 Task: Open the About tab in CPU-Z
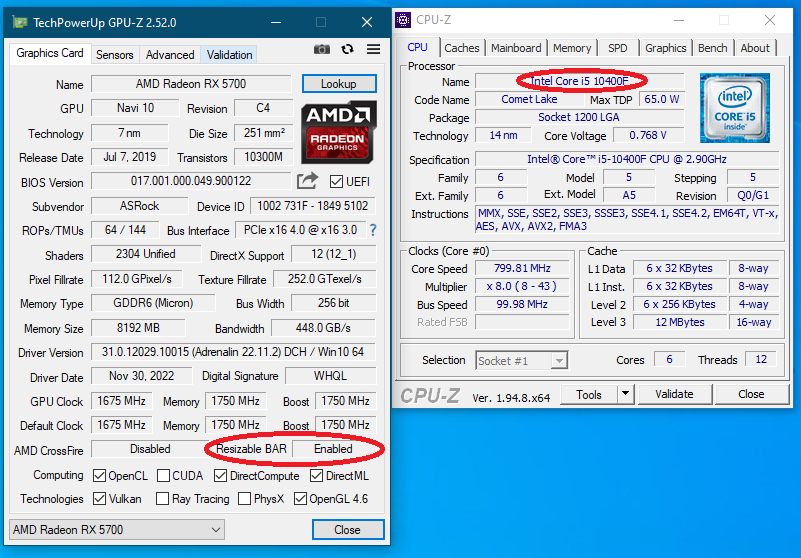tap(755, 48)
